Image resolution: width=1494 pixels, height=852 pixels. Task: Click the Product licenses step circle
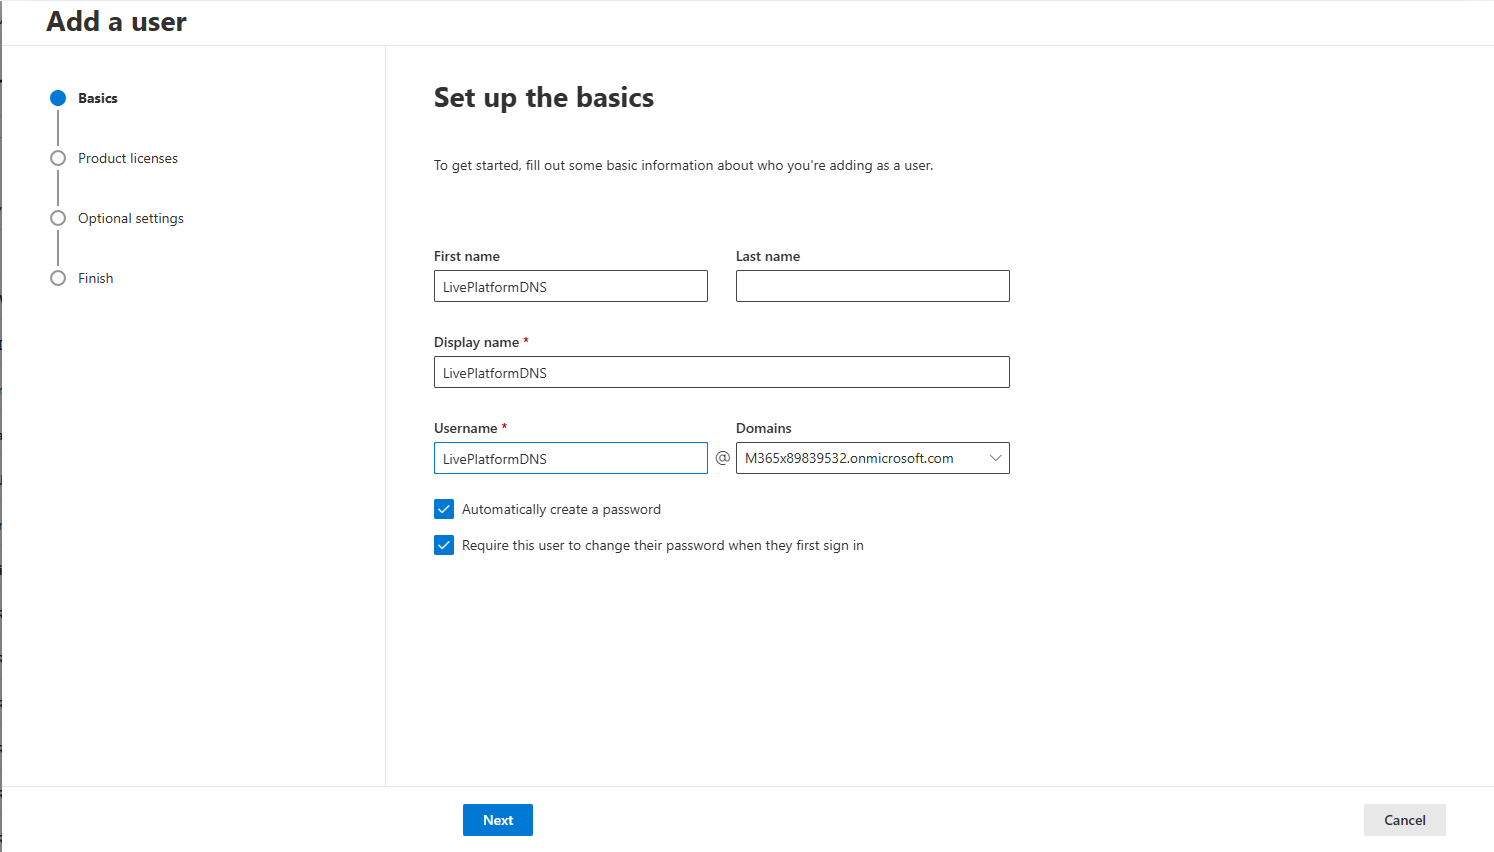pyautogui.click(x=58, y=158)
